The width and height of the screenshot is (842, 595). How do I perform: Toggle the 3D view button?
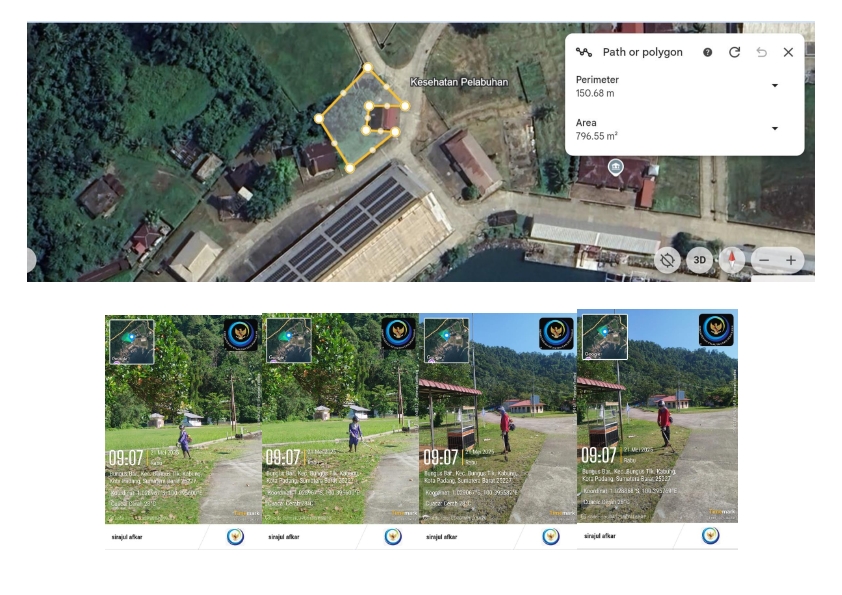699,260
